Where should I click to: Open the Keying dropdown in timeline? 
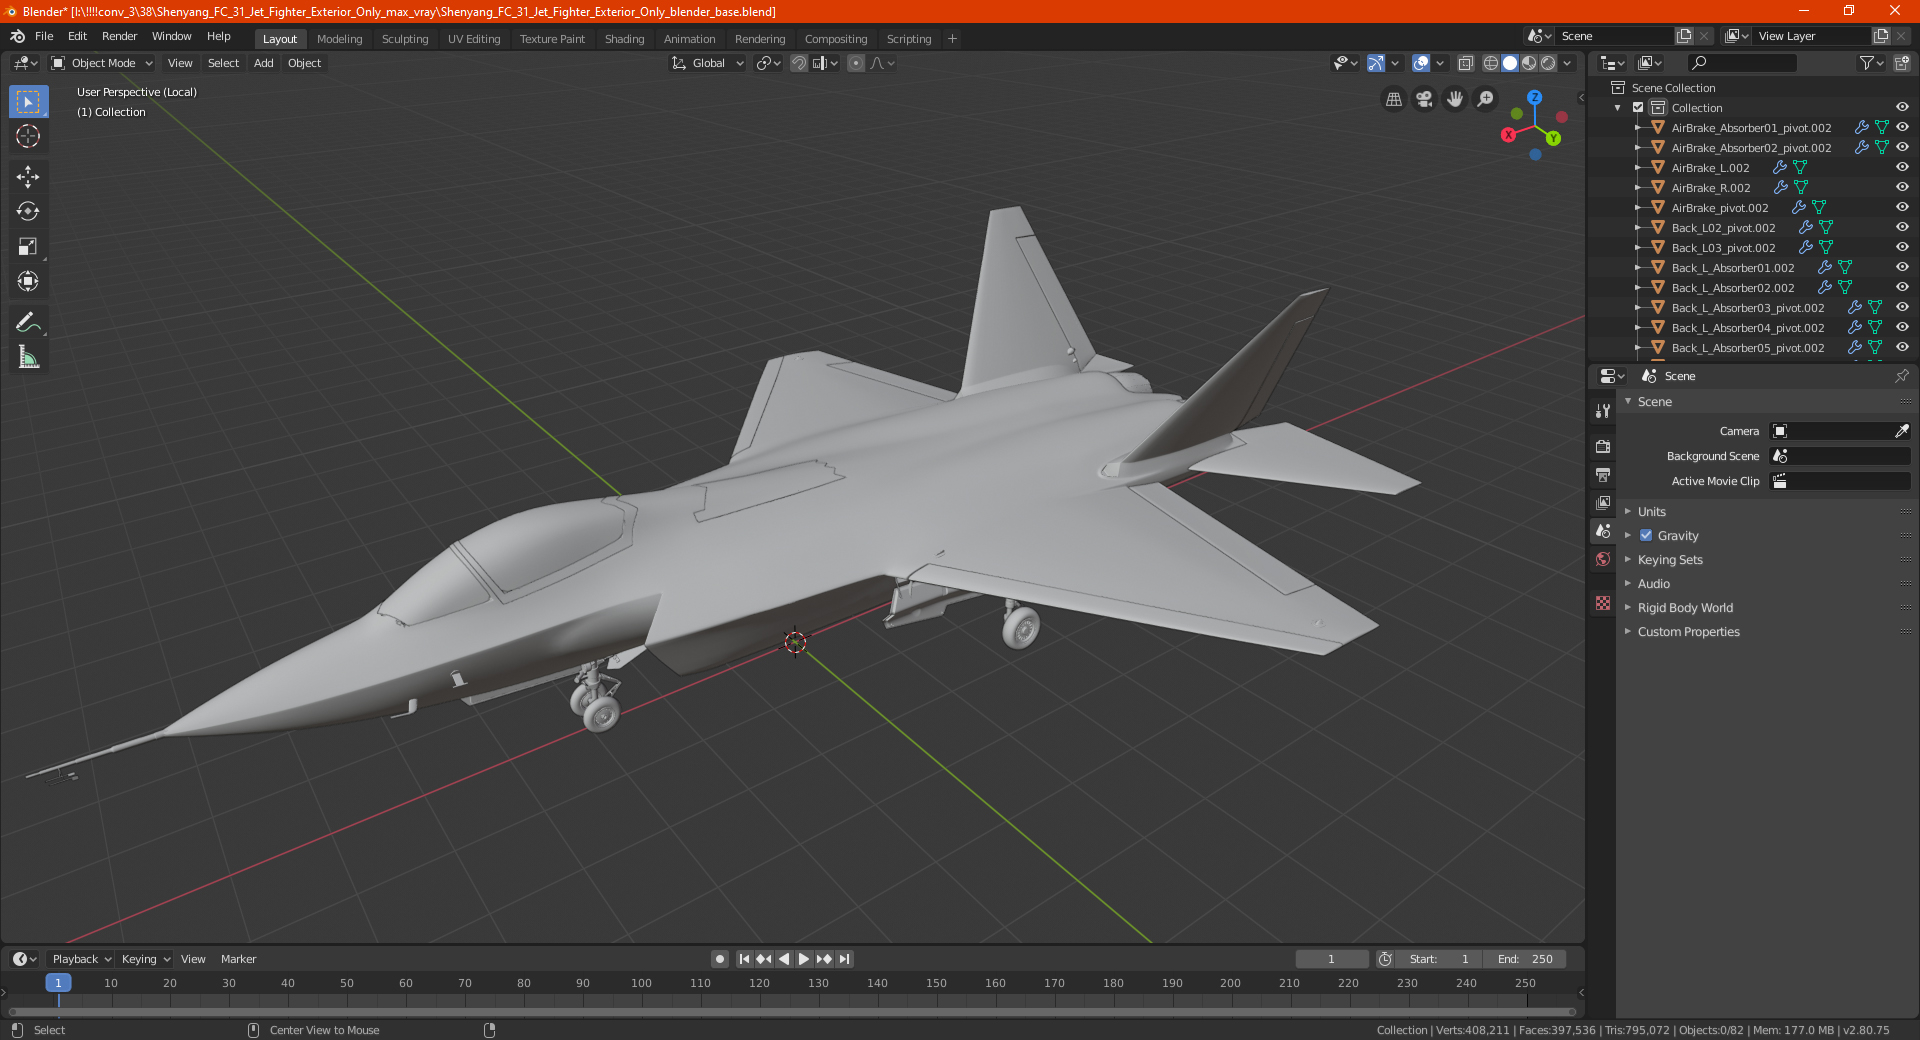[x=145, y=959]
